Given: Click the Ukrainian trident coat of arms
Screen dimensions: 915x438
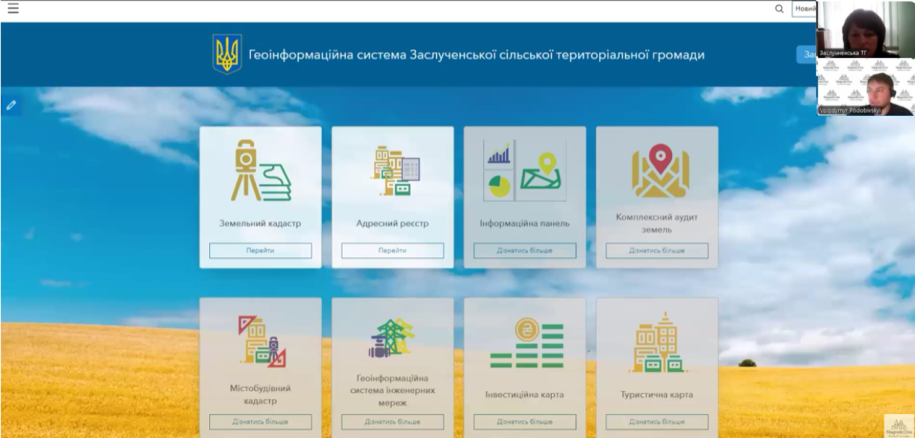Looking at the screenshot, I should (227, 54).
